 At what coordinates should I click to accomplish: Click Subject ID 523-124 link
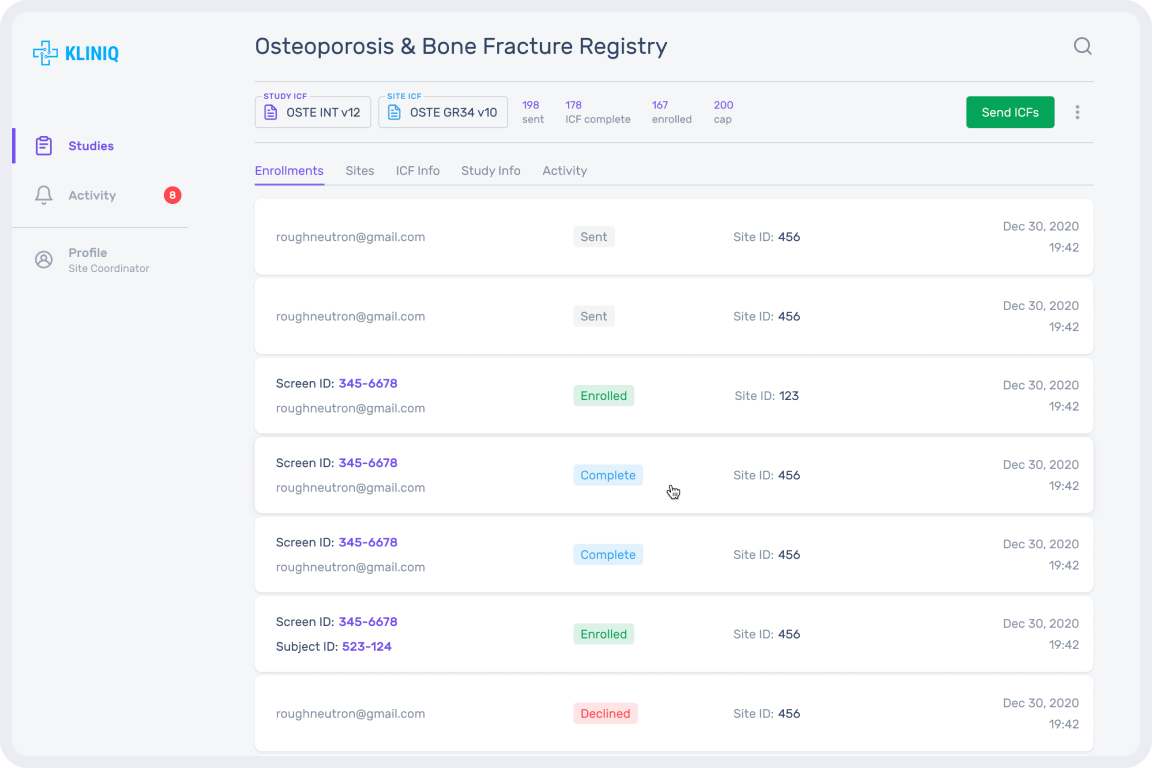point(366,647)
